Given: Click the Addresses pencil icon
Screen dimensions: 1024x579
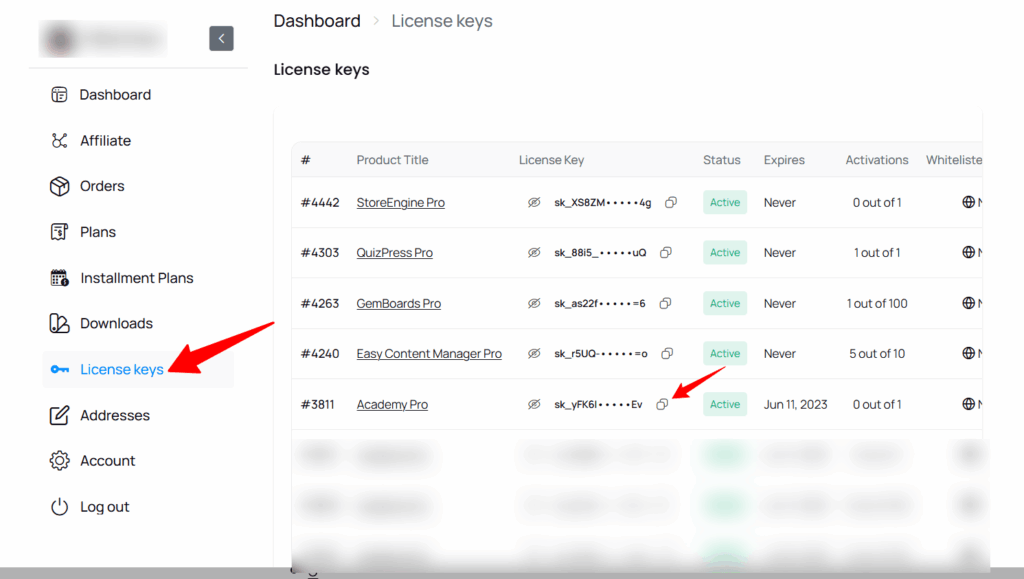Looking at the screenshot, I should point(59,415).
